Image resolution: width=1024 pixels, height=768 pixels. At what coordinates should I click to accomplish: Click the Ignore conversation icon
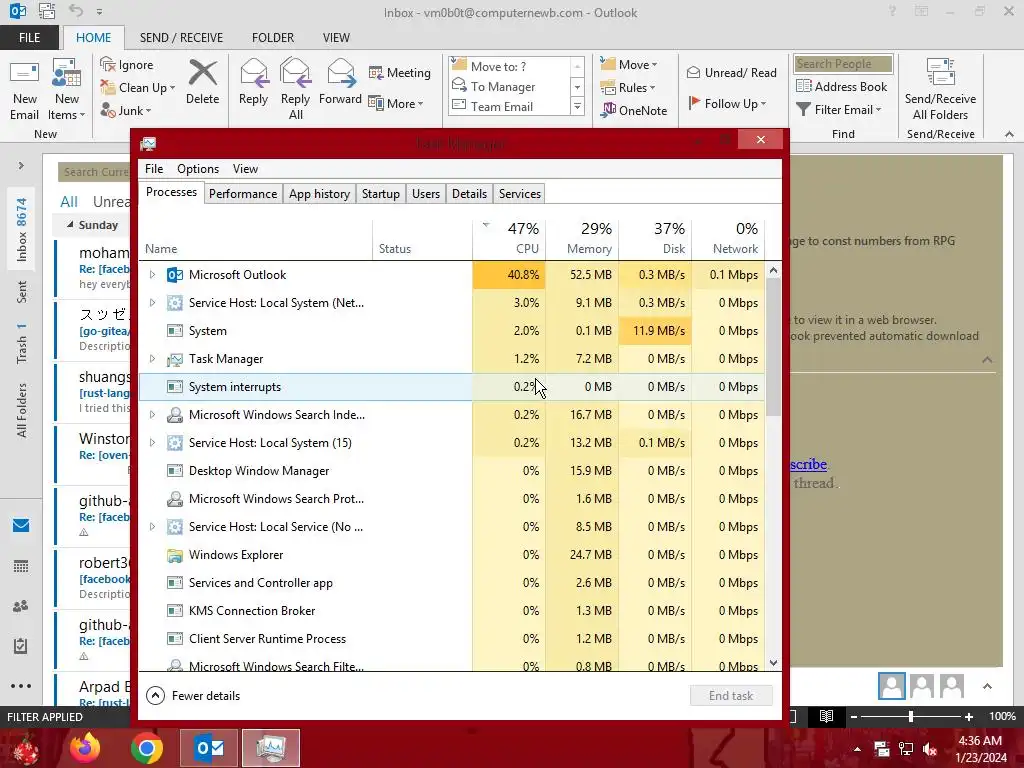[108, 64]
